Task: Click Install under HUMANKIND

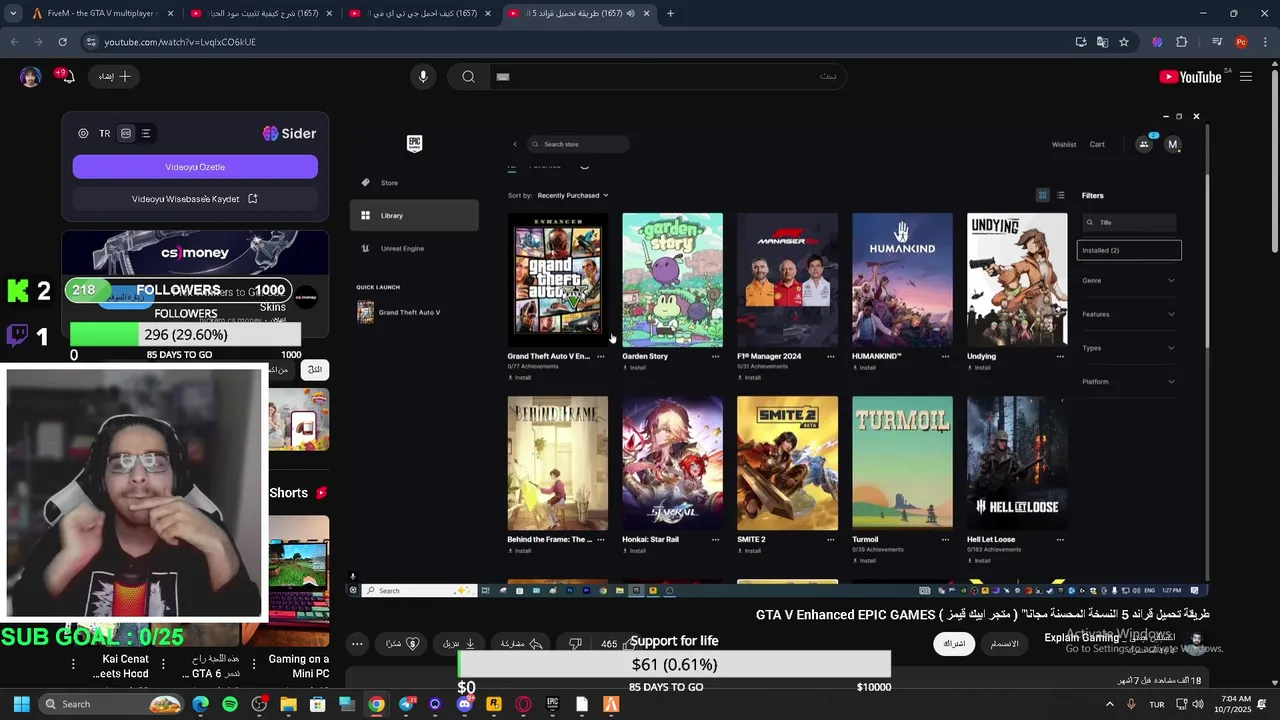Action: point(865,368)
